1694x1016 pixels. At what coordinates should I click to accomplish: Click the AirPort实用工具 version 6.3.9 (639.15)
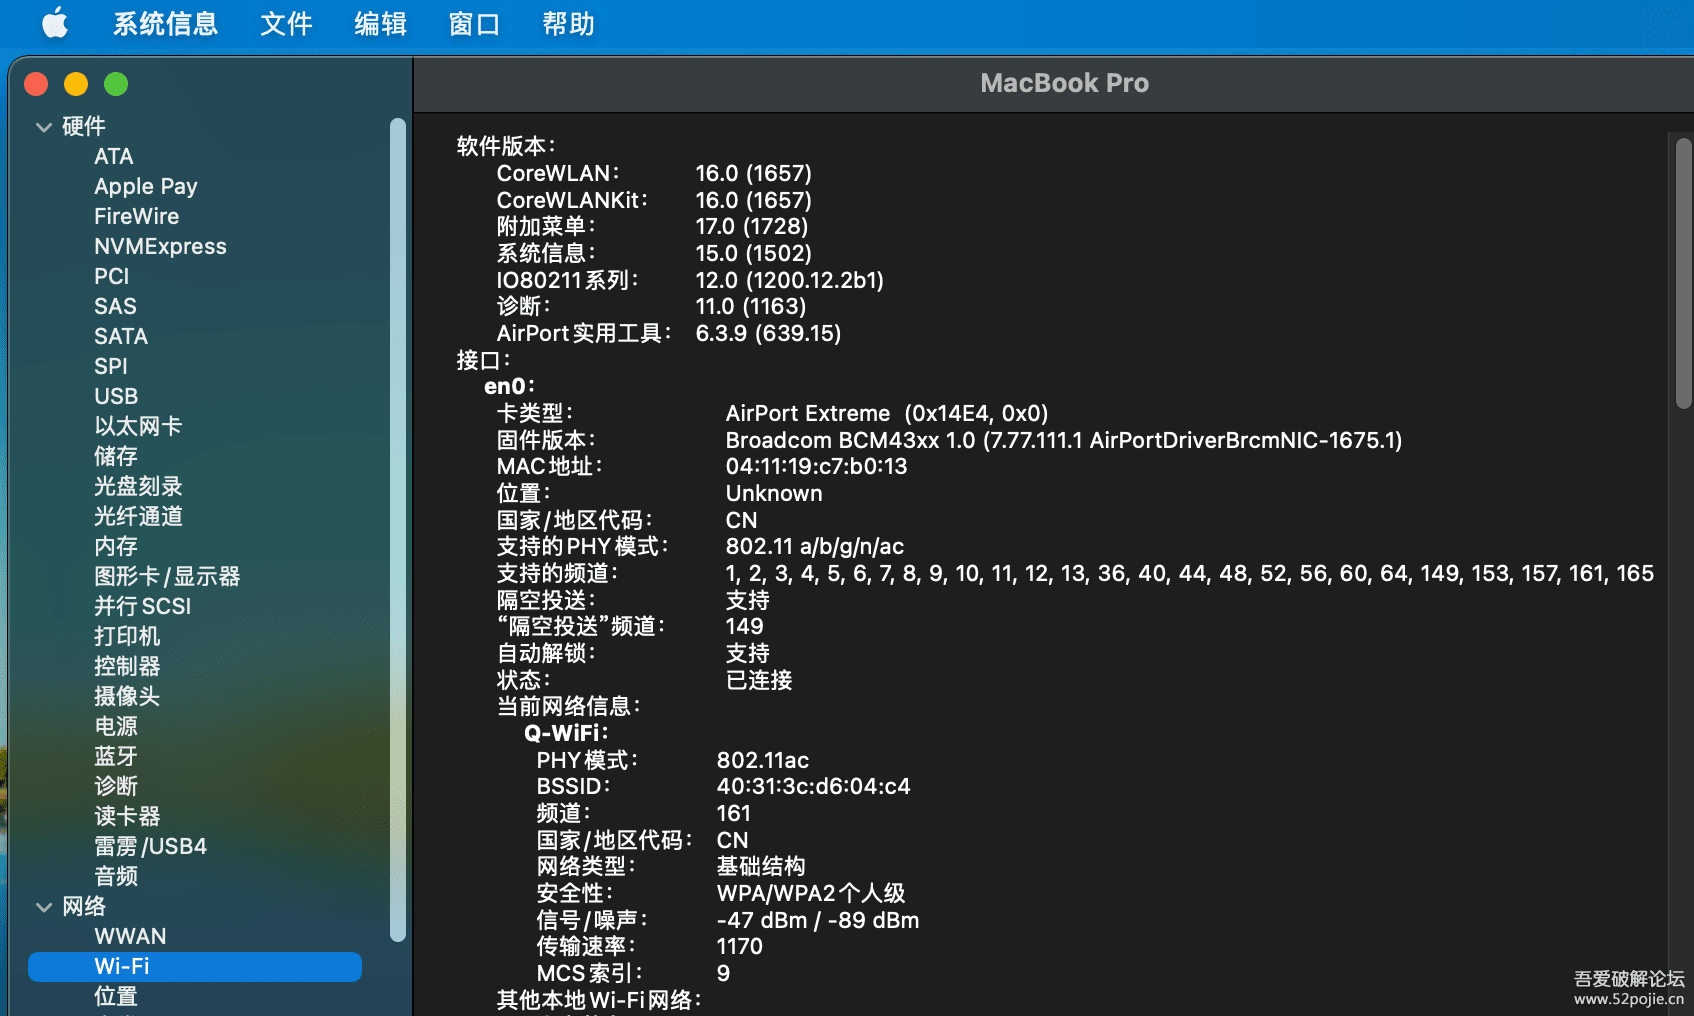point(768,334)
